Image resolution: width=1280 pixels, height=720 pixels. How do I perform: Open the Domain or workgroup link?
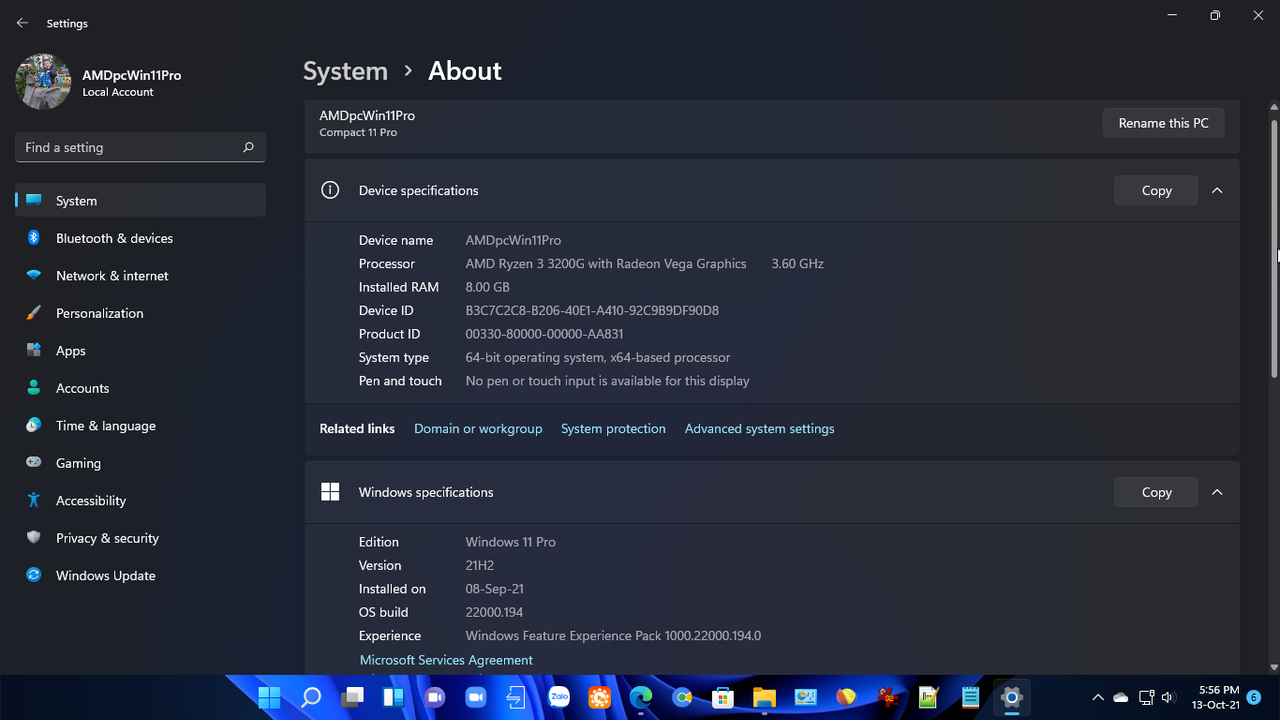pyautogui.click(x=478, y=428)
